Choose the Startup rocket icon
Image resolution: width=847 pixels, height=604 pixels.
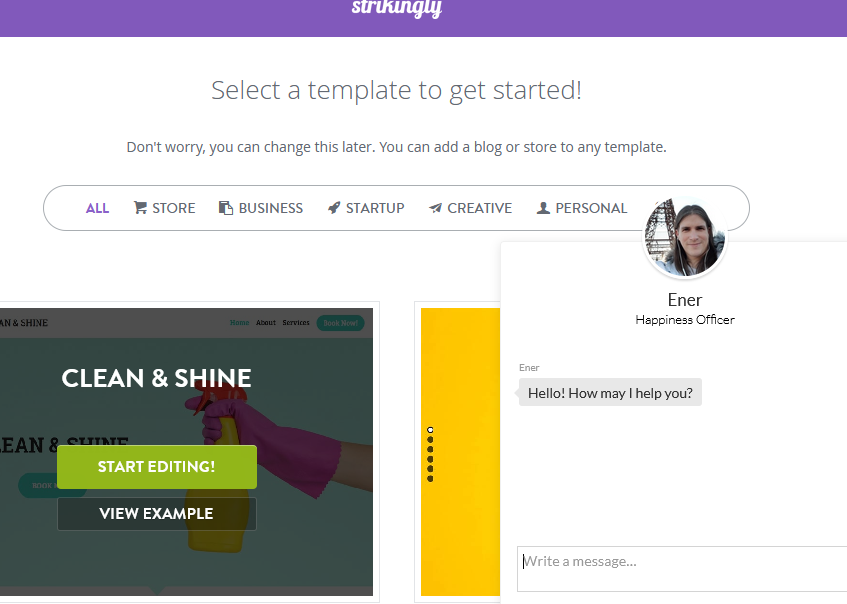334,208
